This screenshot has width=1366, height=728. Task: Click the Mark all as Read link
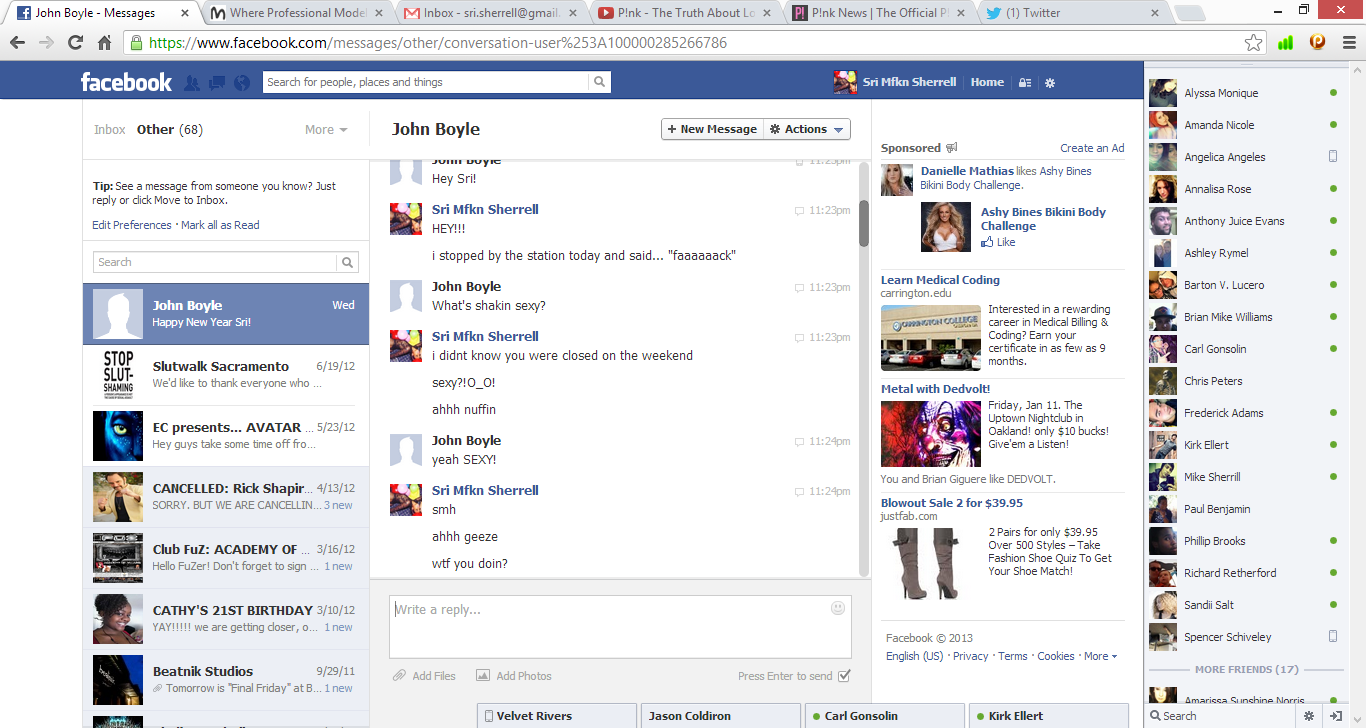click(x=220, y=226)
